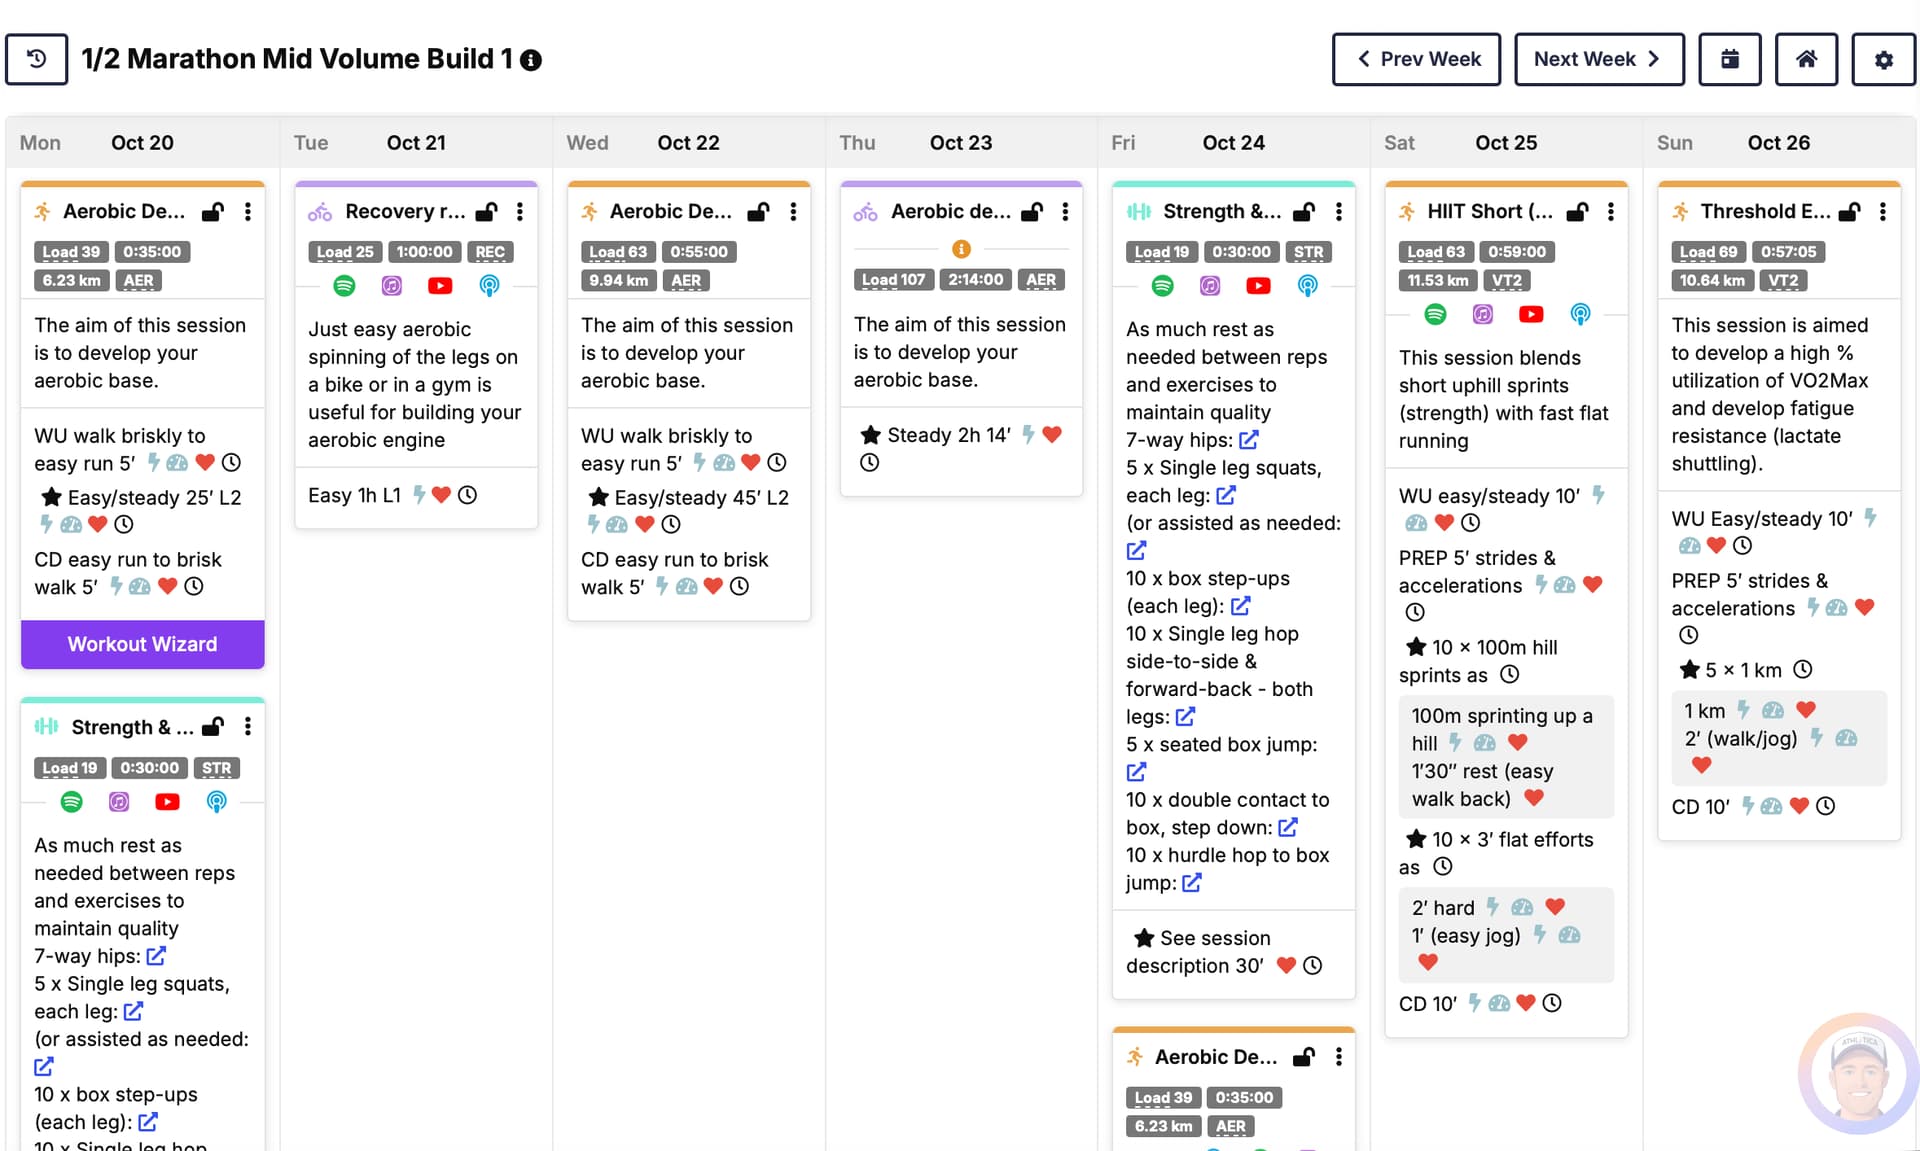Open three-dot menu on Saturday HIIT Short

1610,212
